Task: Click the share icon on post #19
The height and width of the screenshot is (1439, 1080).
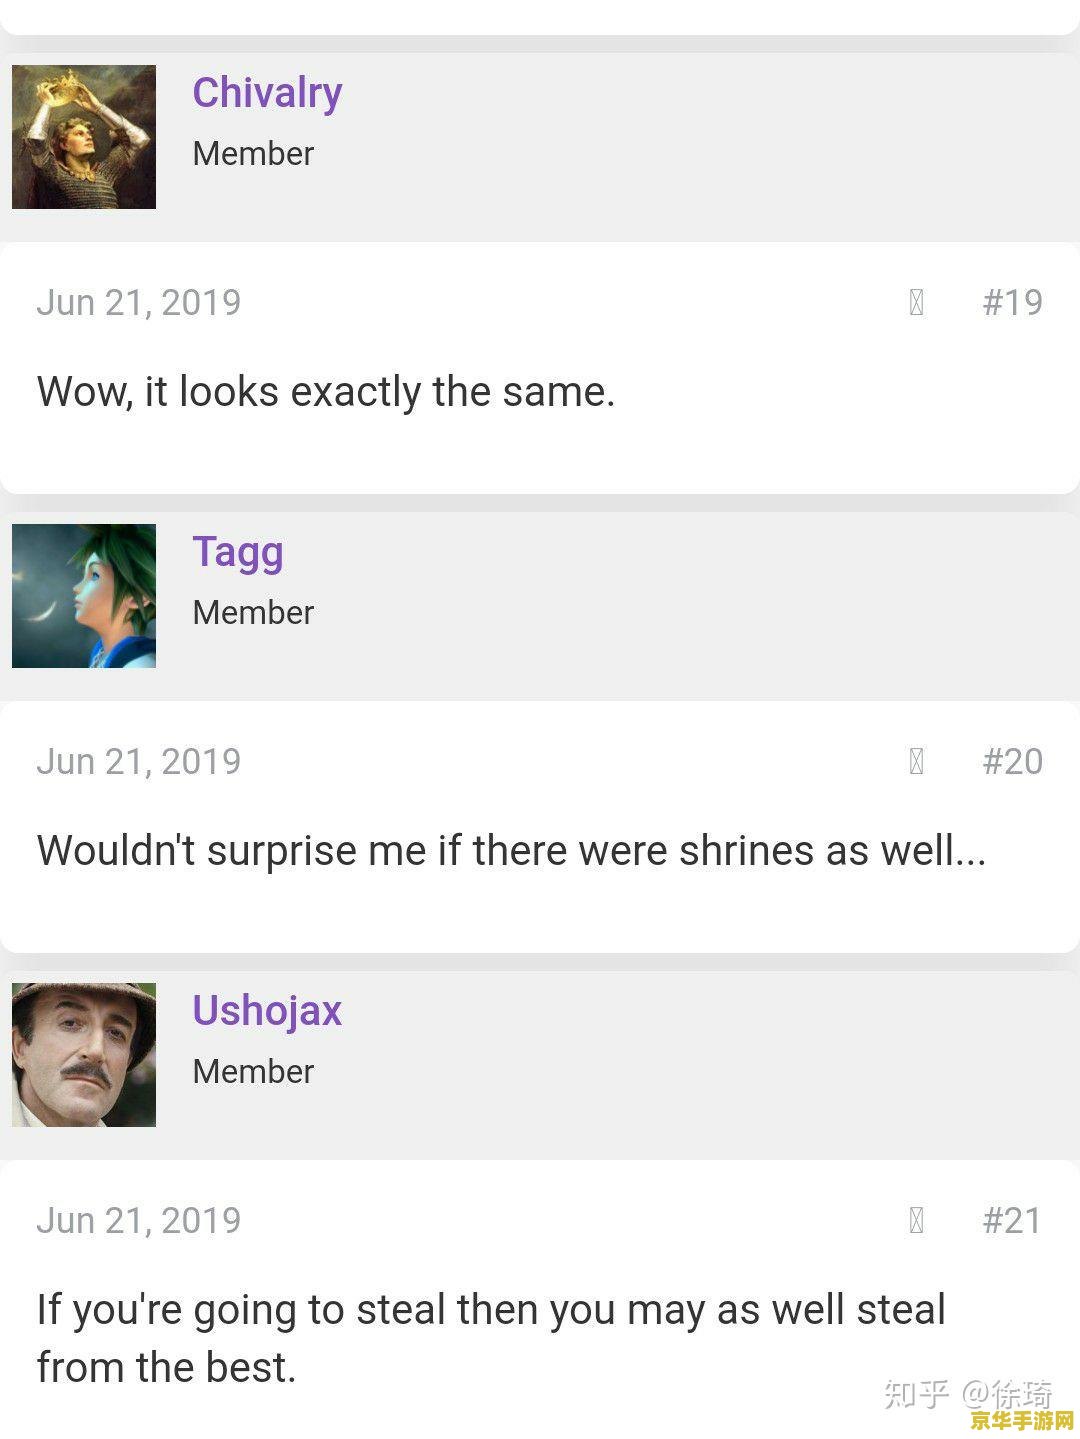Action: pyautogui.click(x=916, y=302)
